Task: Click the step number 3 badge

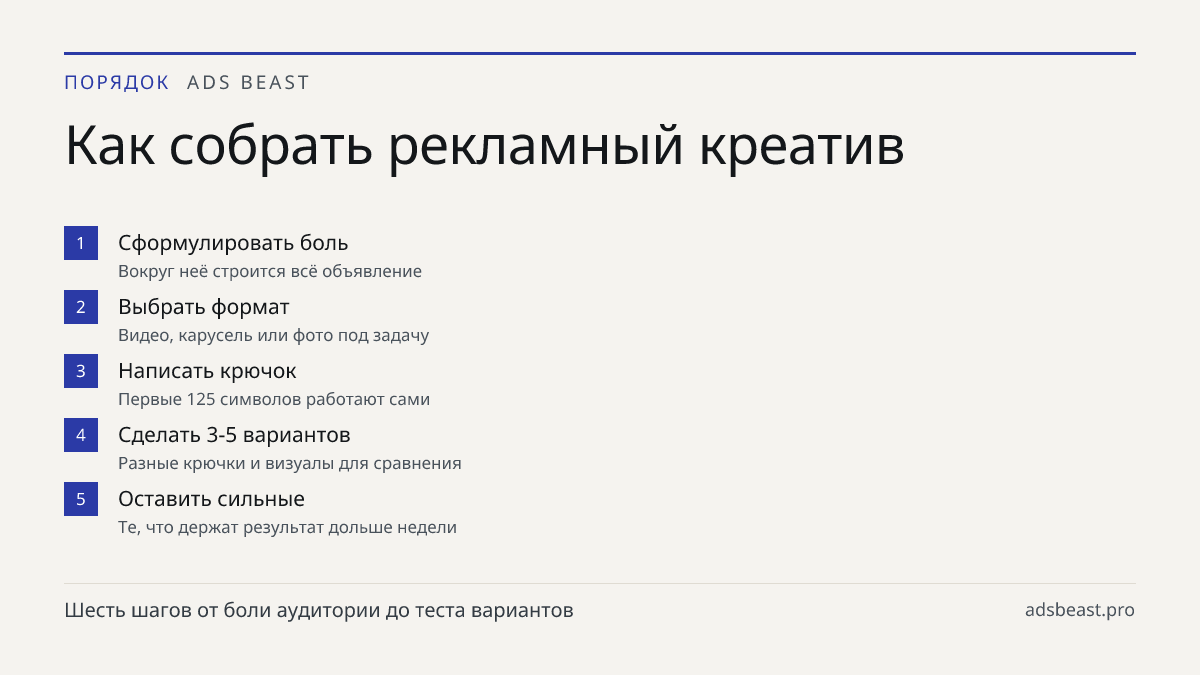Action: click(81, 371)
